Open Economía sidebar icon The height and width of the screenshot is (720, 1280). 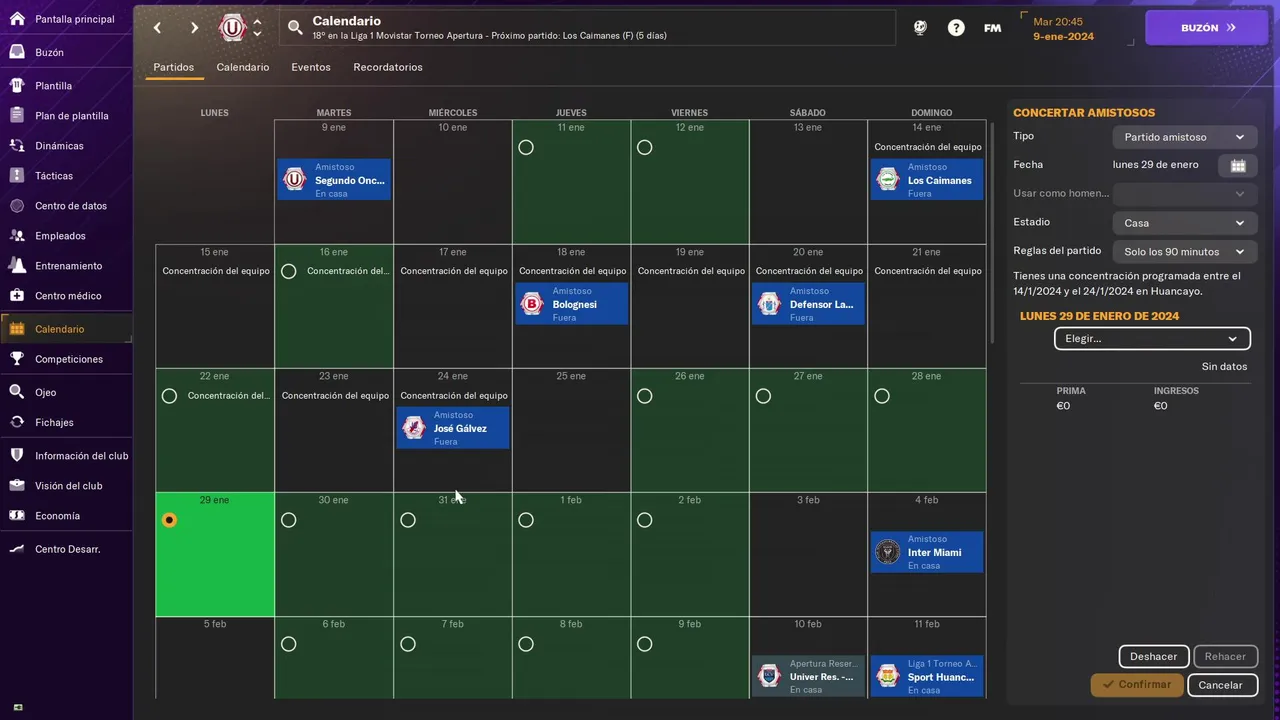click(17, 516)
